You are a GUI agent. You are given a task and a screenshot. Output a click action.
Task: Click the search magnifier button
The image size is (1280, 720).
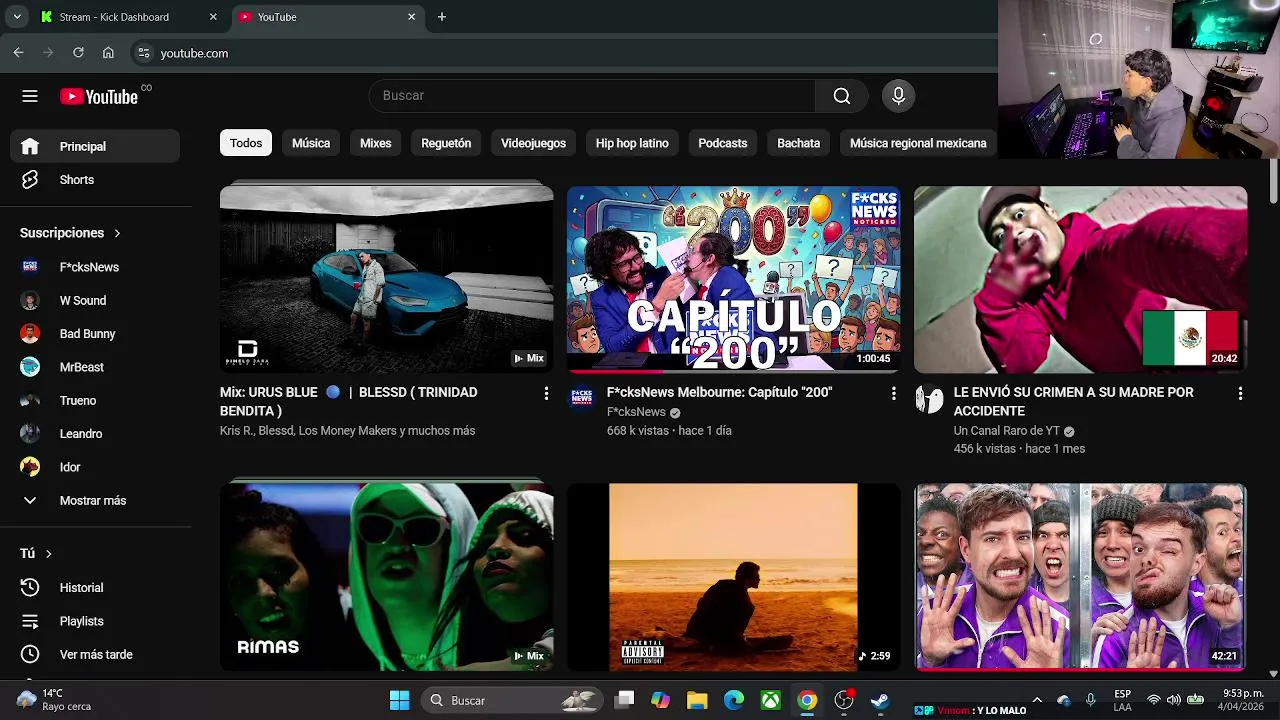click(x=842, y=96)
